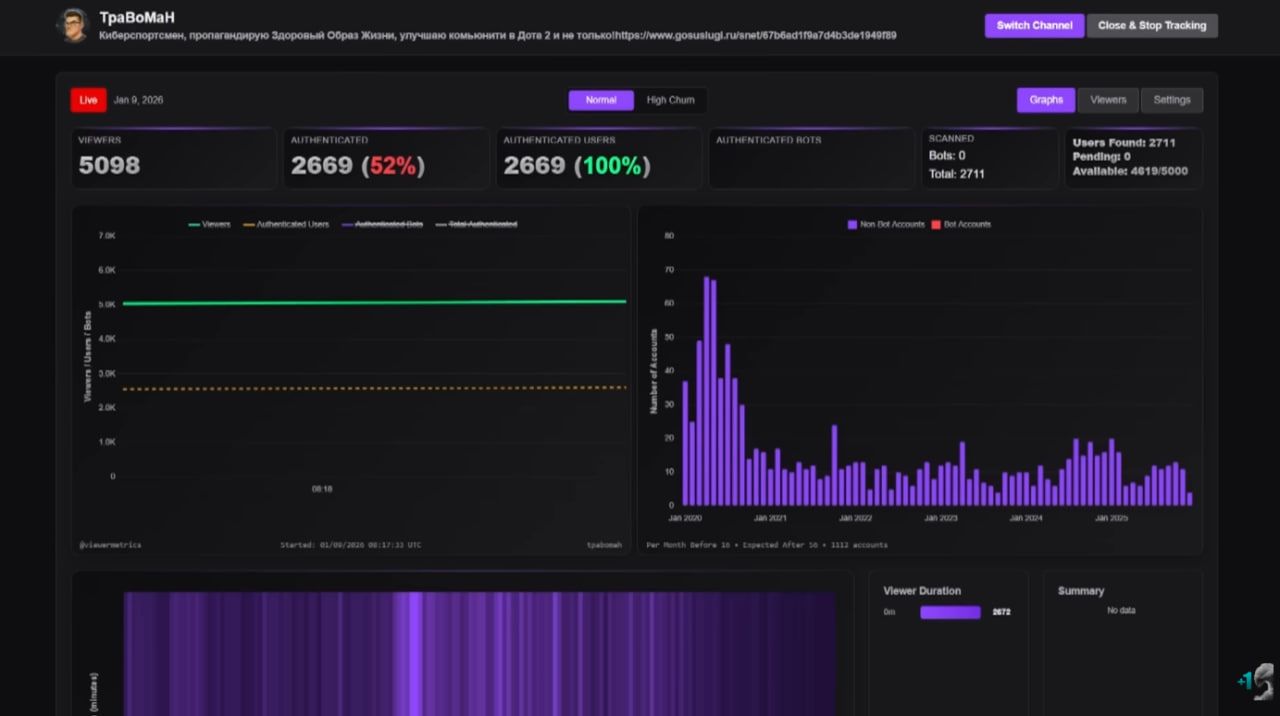Viewport: 1280px width, 716px height.
Task: Switch to High Churn mode
Action: coord(670,100)
